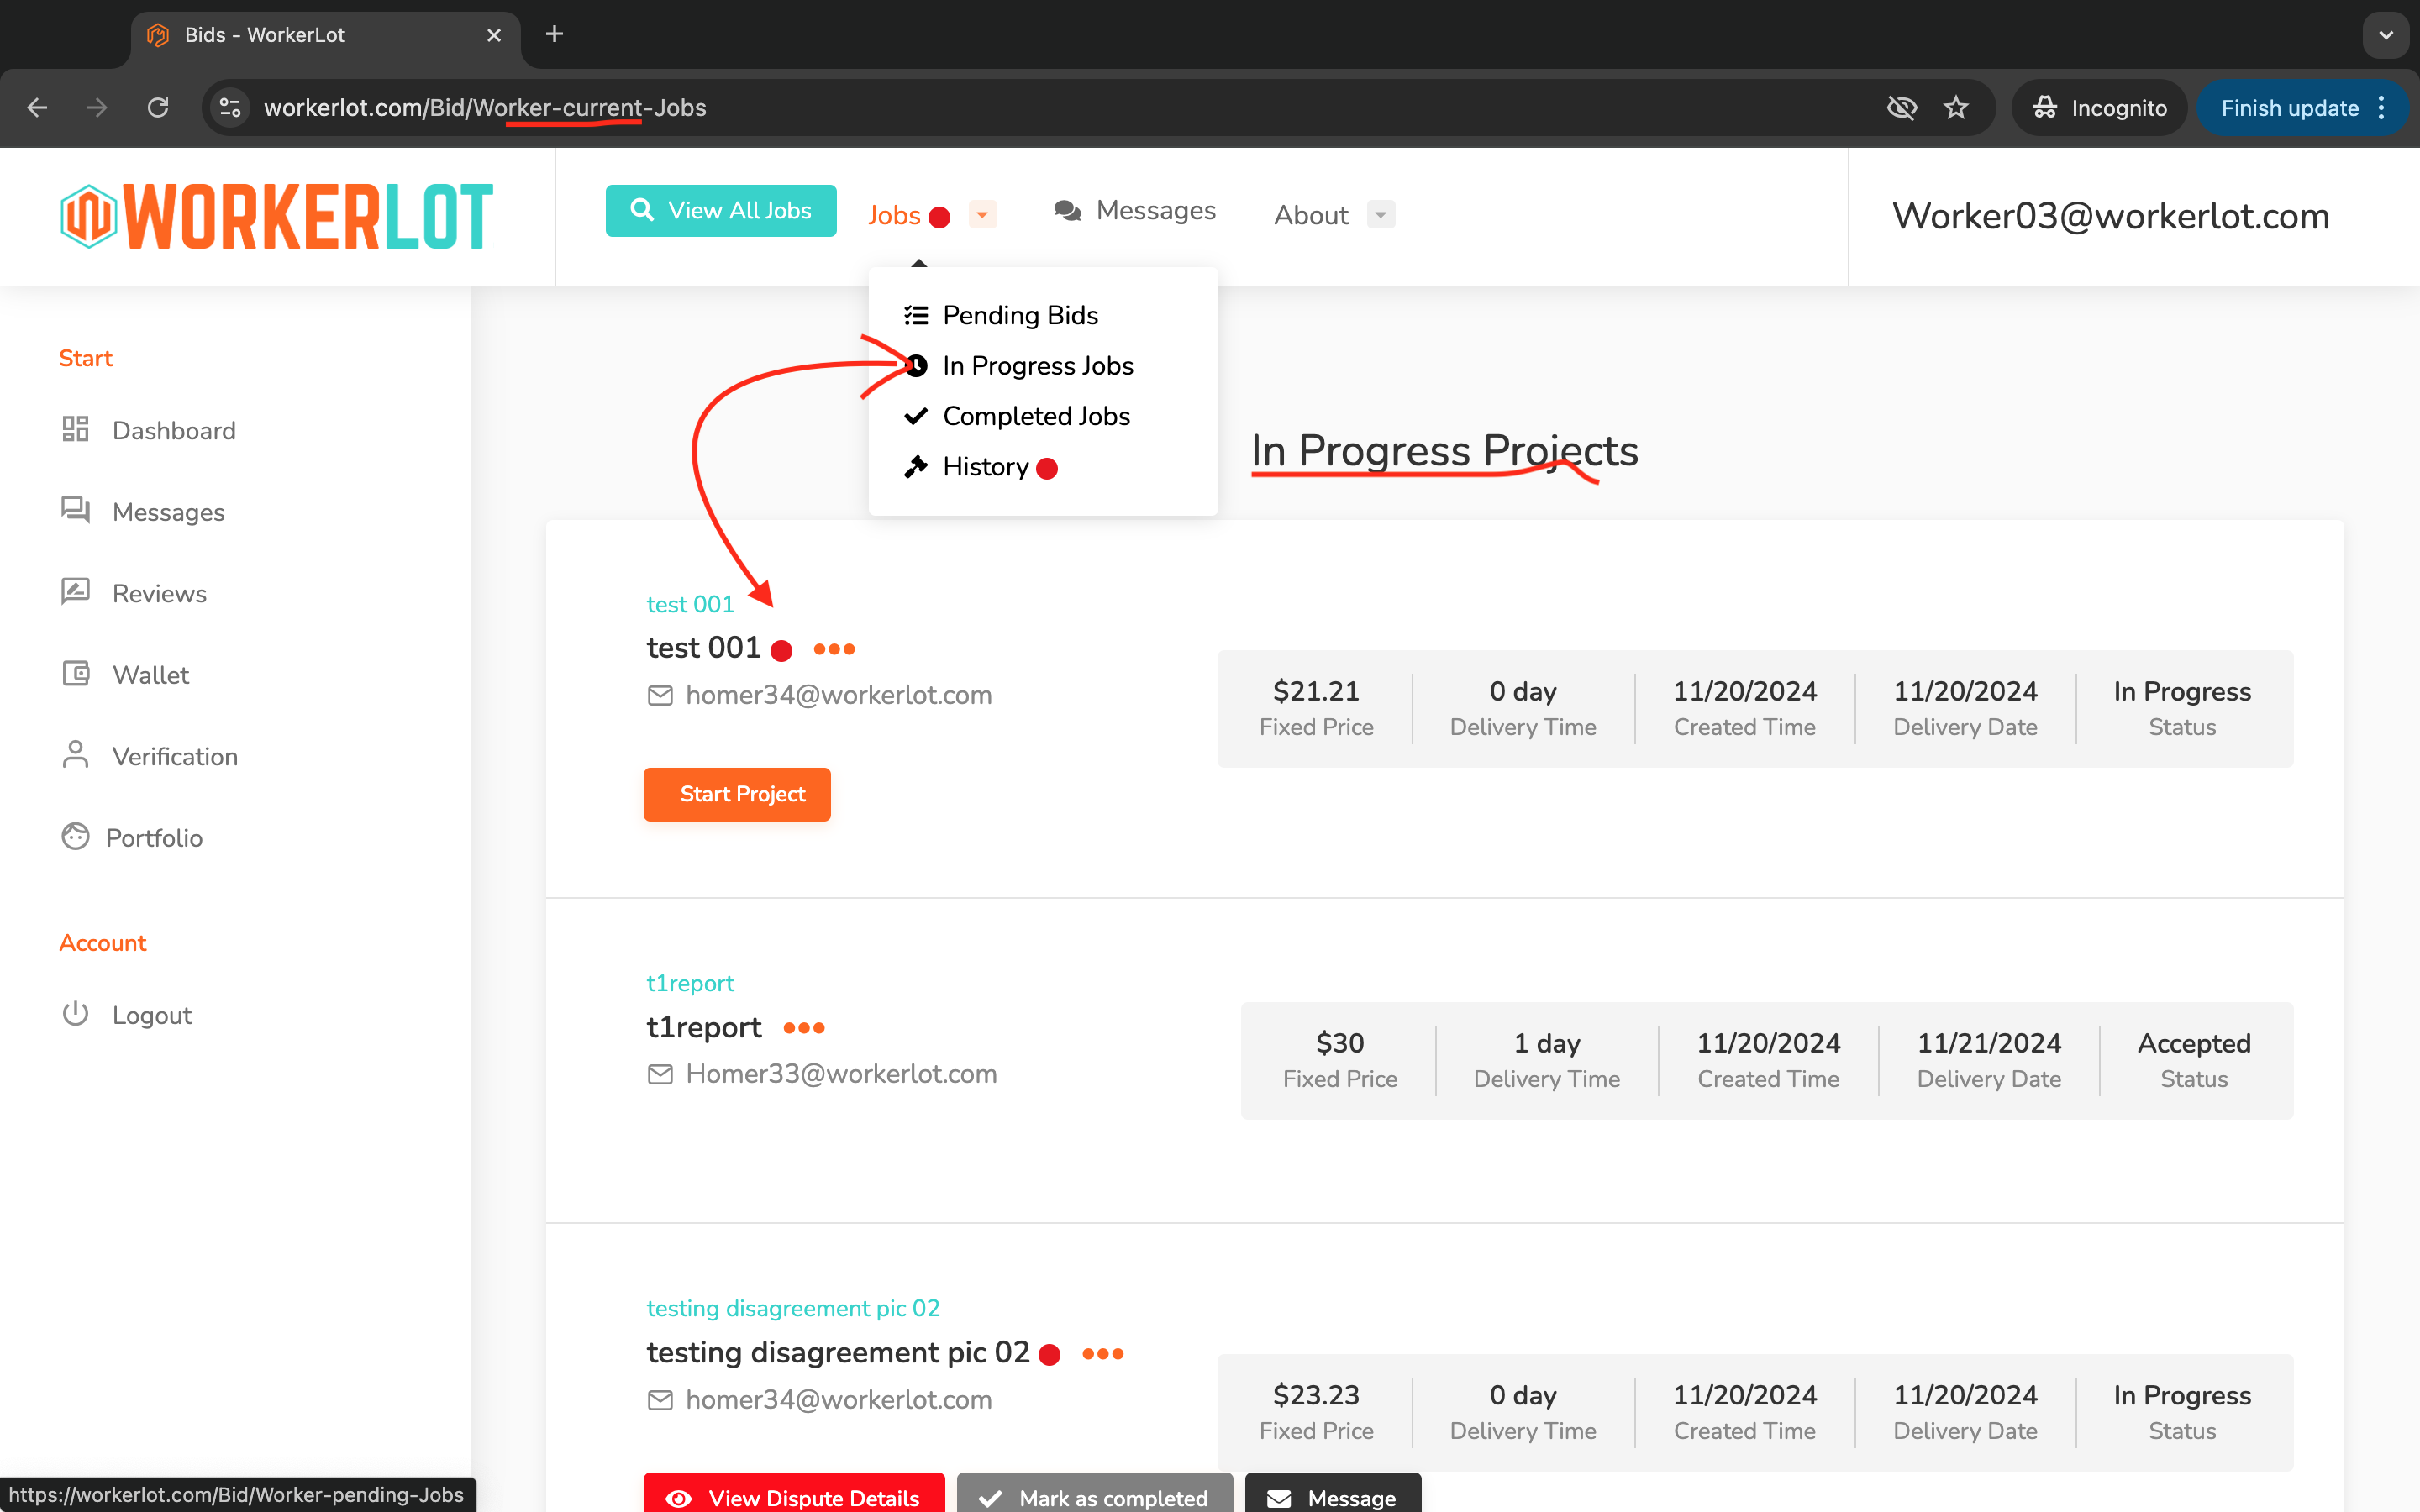Select Completed Jobs menu item
The image size is (2420, 1512).
(1035, 415)
